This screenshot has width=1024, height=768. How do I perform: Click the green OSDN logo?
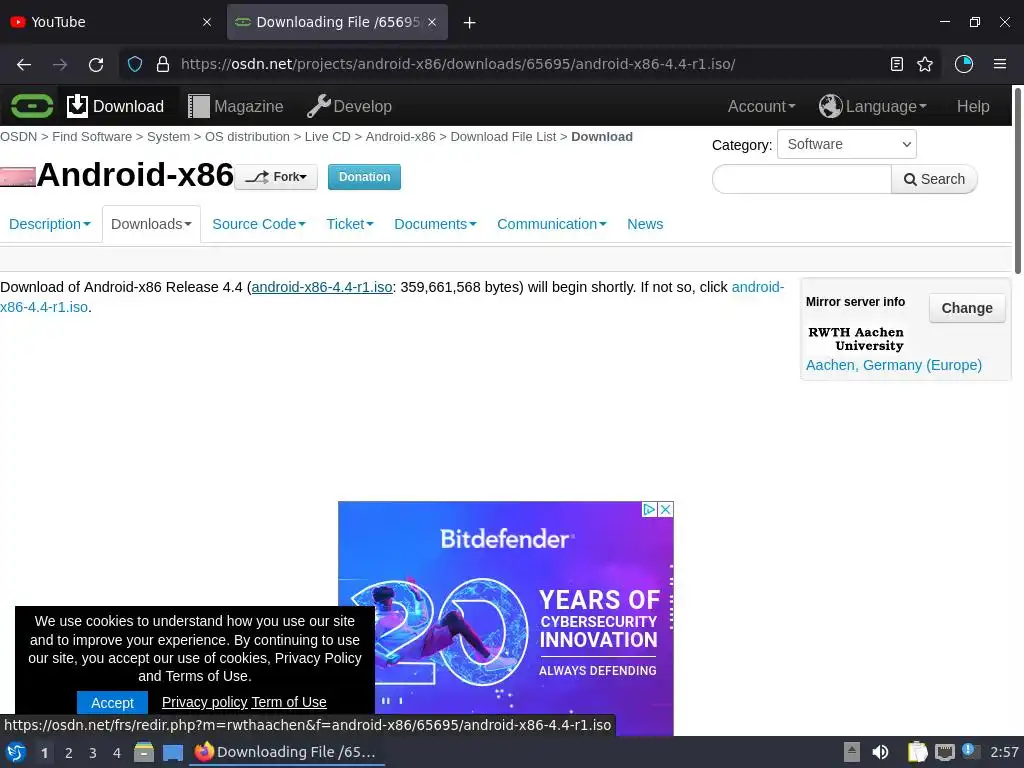32,106
